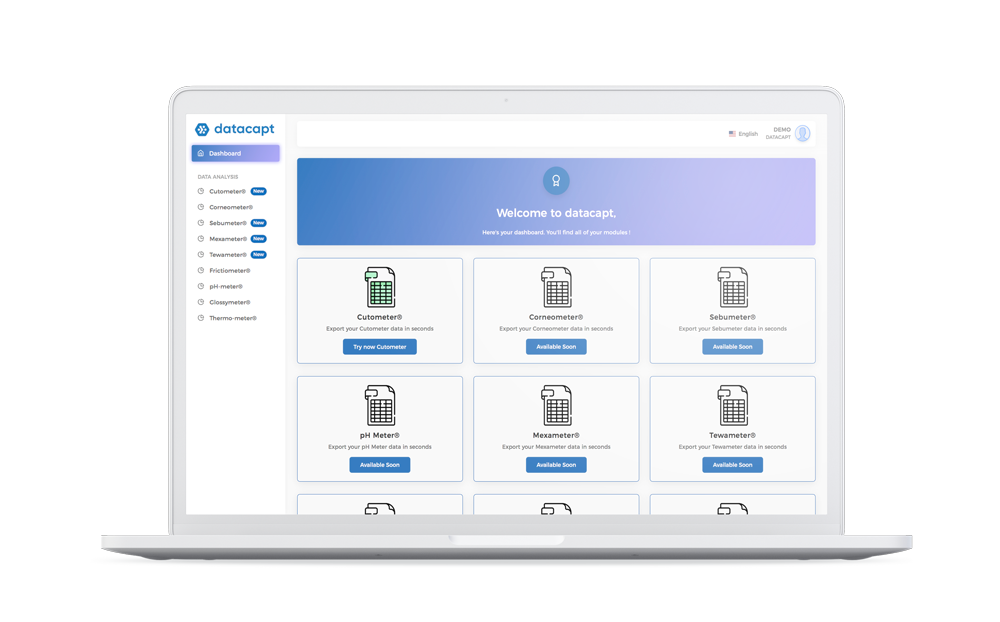The height and width of the screenshot is (622, 1000).
Task: Click the datacapt wordmark text
Action: (244, 129)
